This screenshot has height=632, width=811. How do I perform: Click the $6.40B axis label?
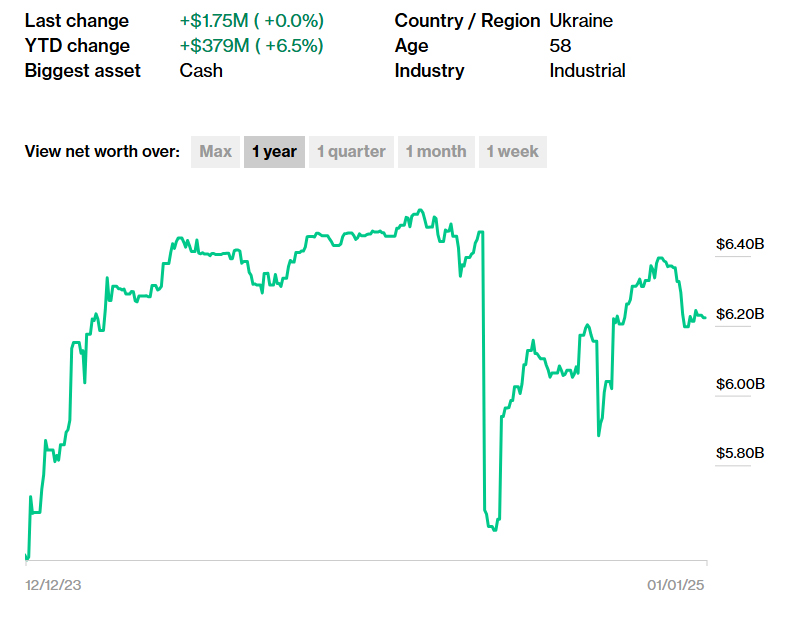740,244
